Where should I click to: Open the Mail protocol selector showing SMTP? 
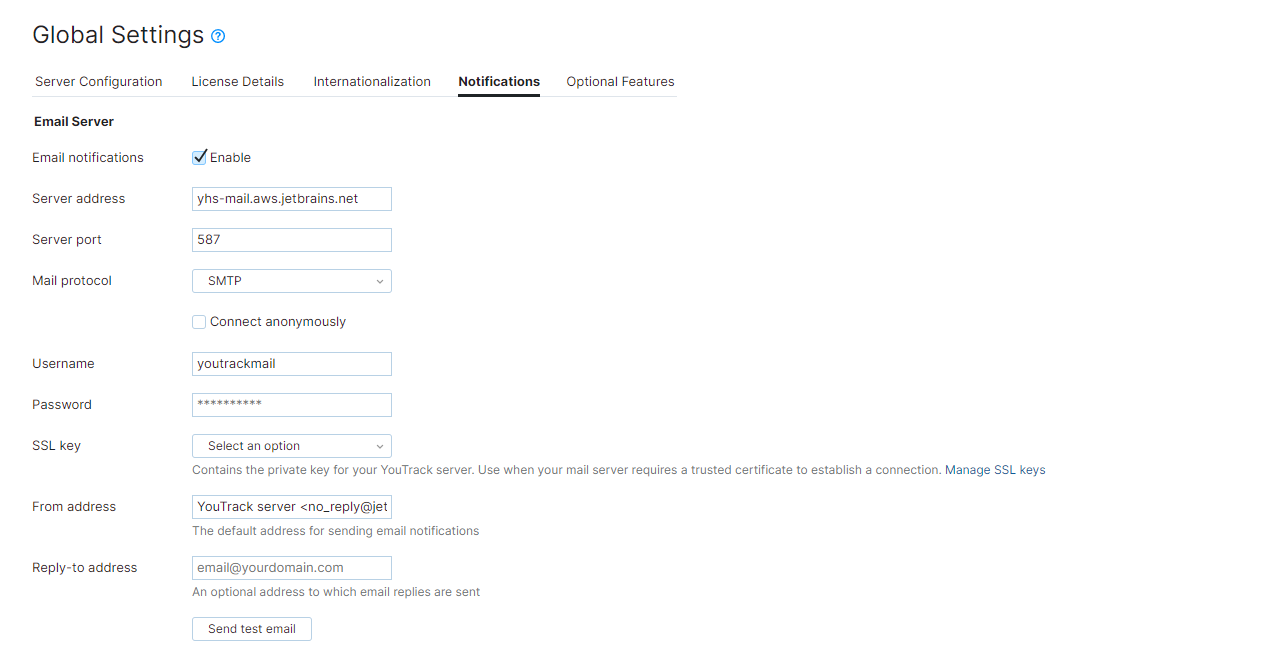291,281
